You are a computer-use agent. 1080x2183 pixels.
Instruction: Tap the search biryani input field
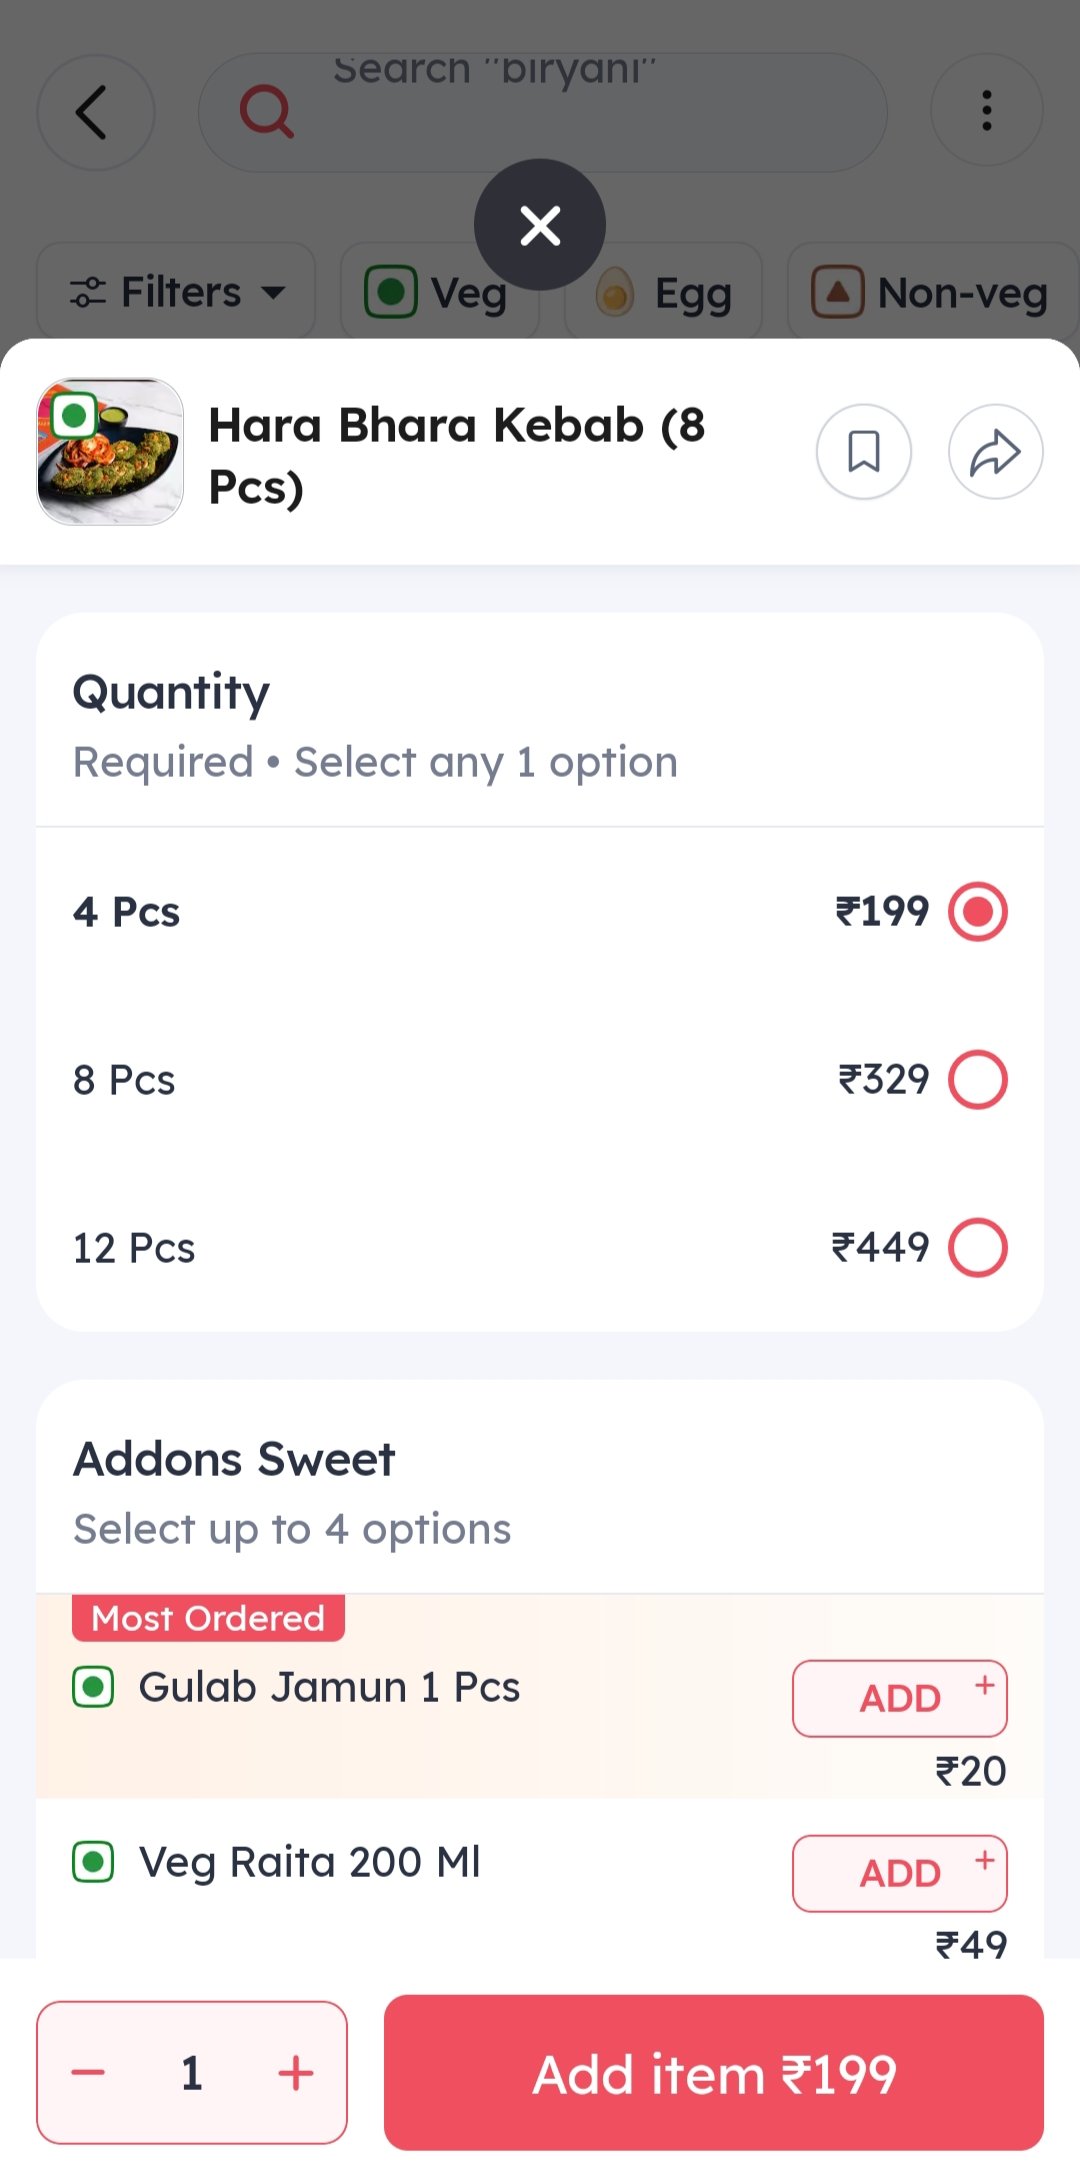(560, 112)
